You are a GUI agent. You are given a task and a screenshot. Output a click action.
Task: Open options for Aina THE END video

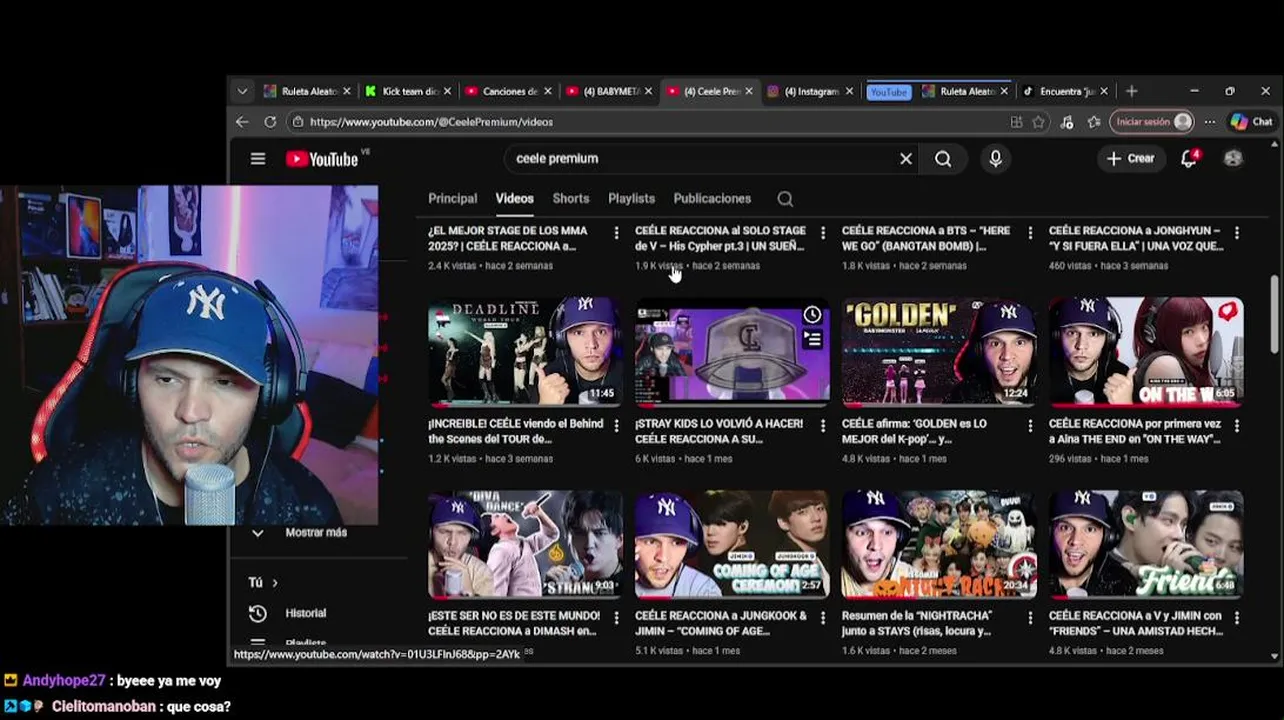coord(1237,426)
